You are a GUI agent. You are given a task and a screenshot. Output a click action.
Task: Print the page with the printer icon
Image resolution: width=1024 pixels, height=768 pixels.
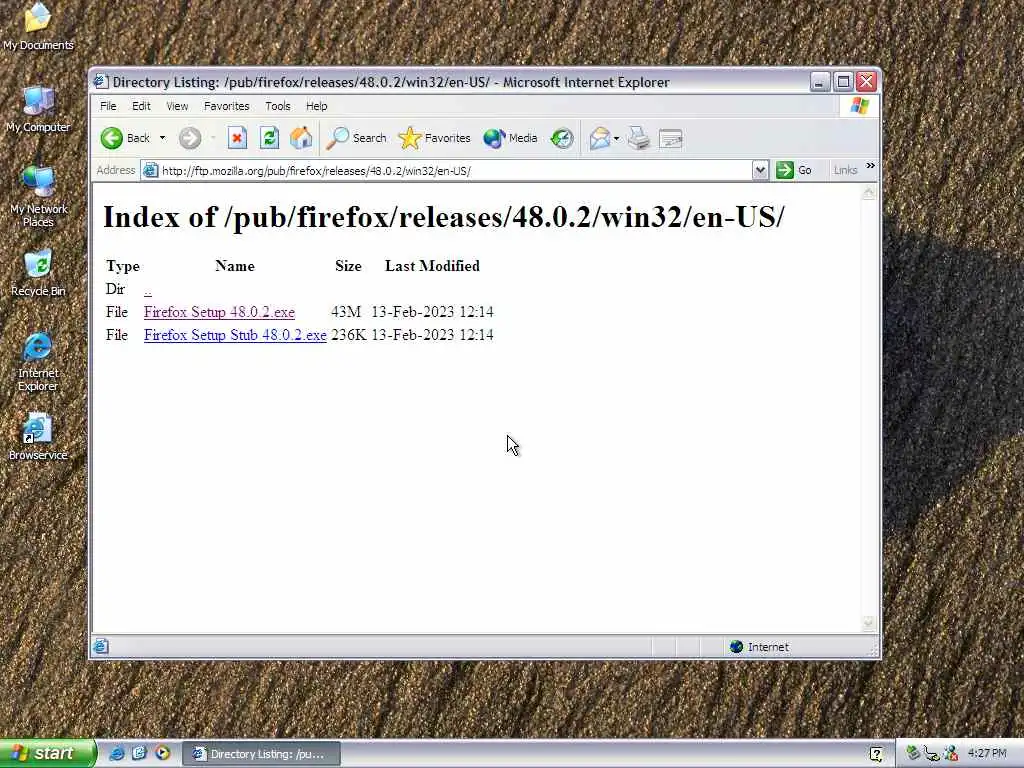point(639,138)
